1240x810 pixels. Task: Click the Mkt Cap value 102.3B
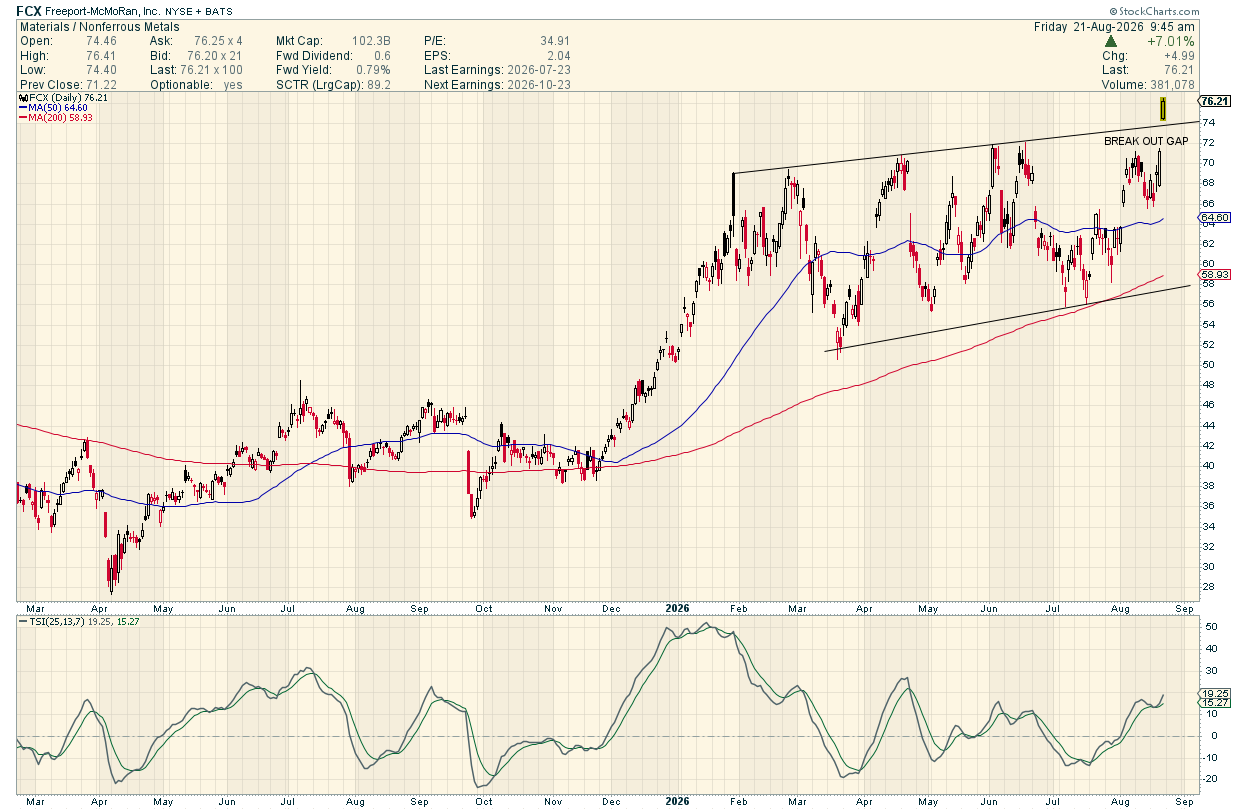(x=369, y=42)
